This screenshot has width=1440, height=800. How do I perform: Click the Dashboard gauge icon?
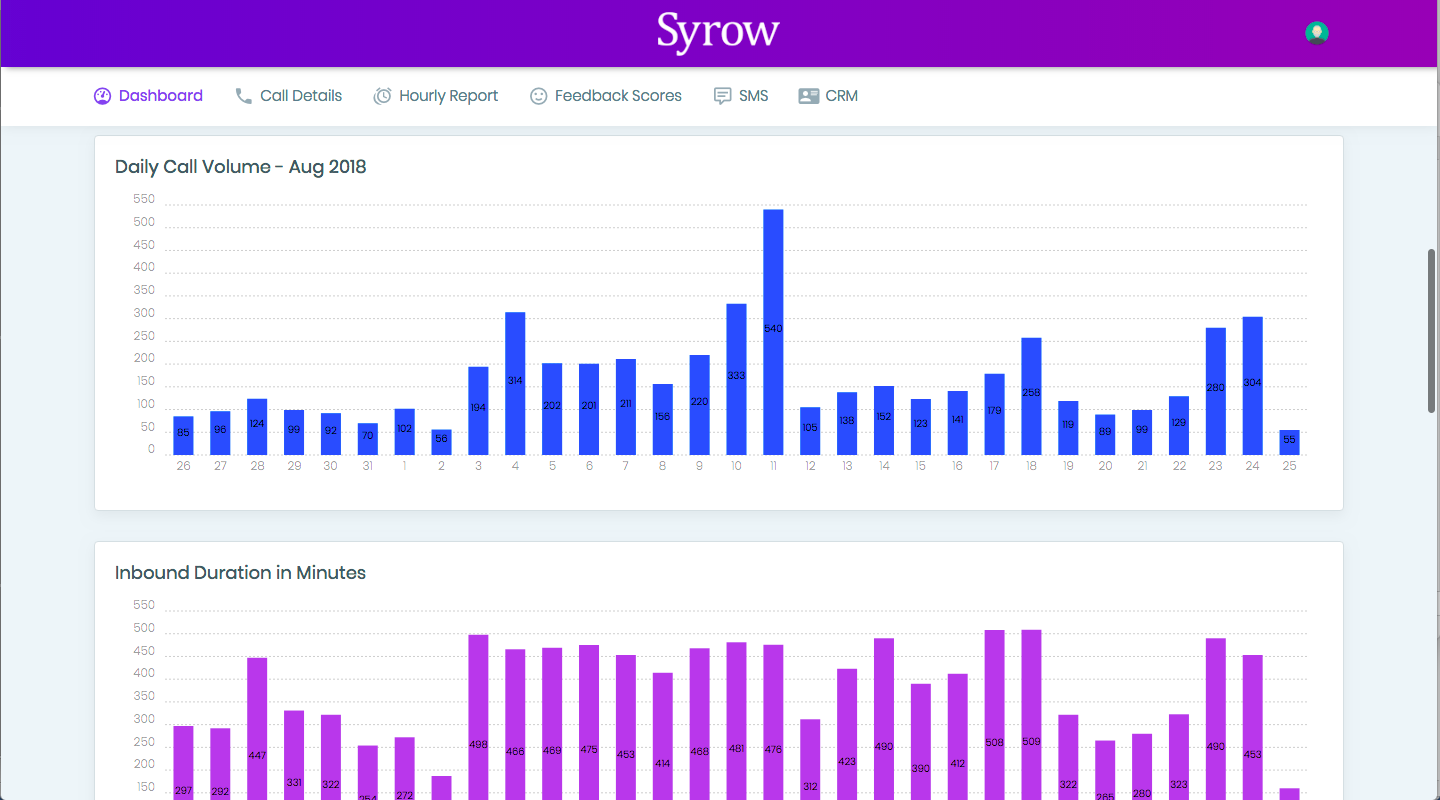tap(102, 96)
